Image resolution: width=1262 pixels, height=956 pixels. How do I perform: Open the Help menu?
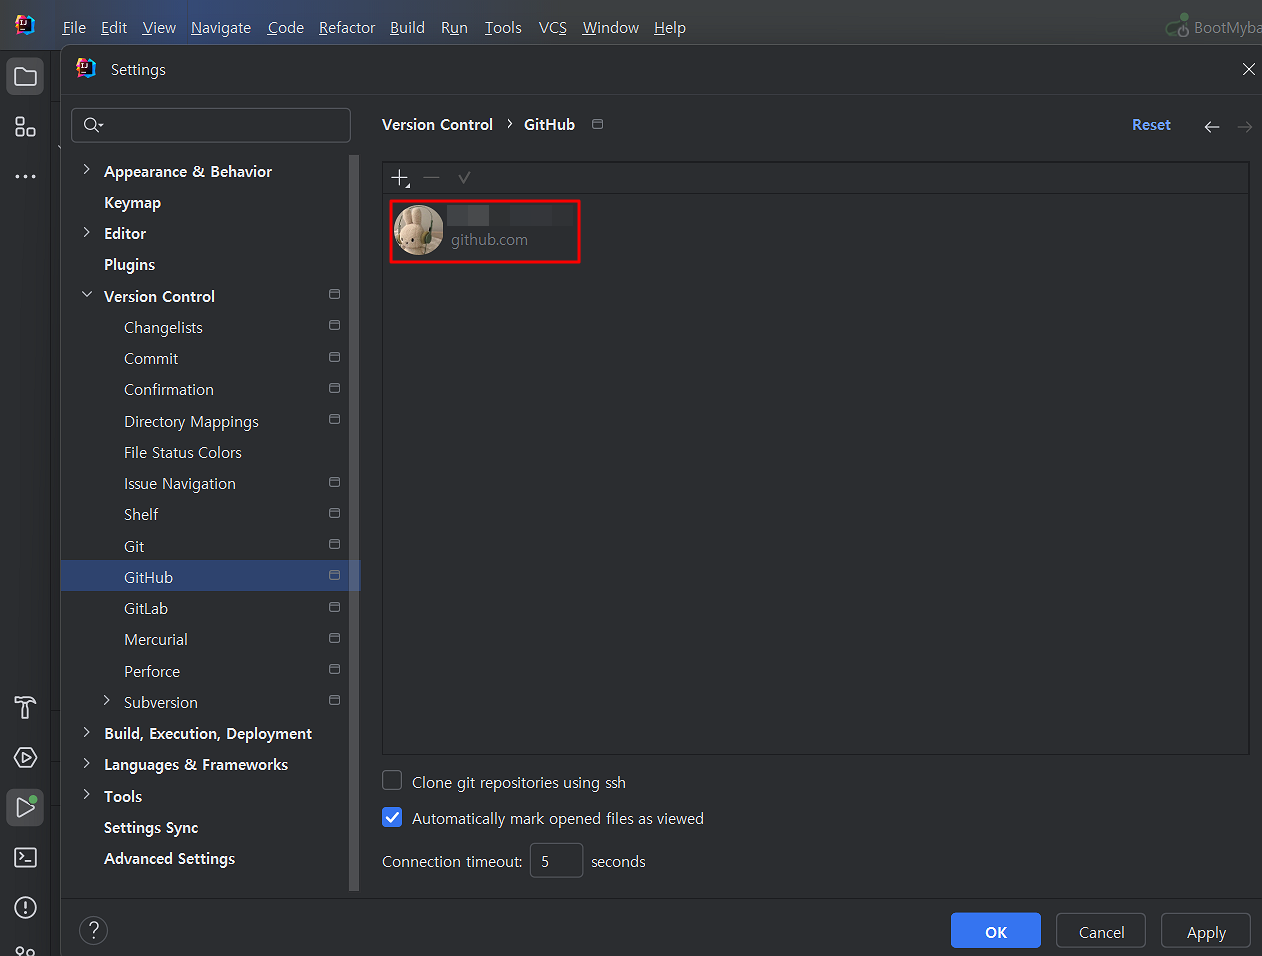coord(670,28)
